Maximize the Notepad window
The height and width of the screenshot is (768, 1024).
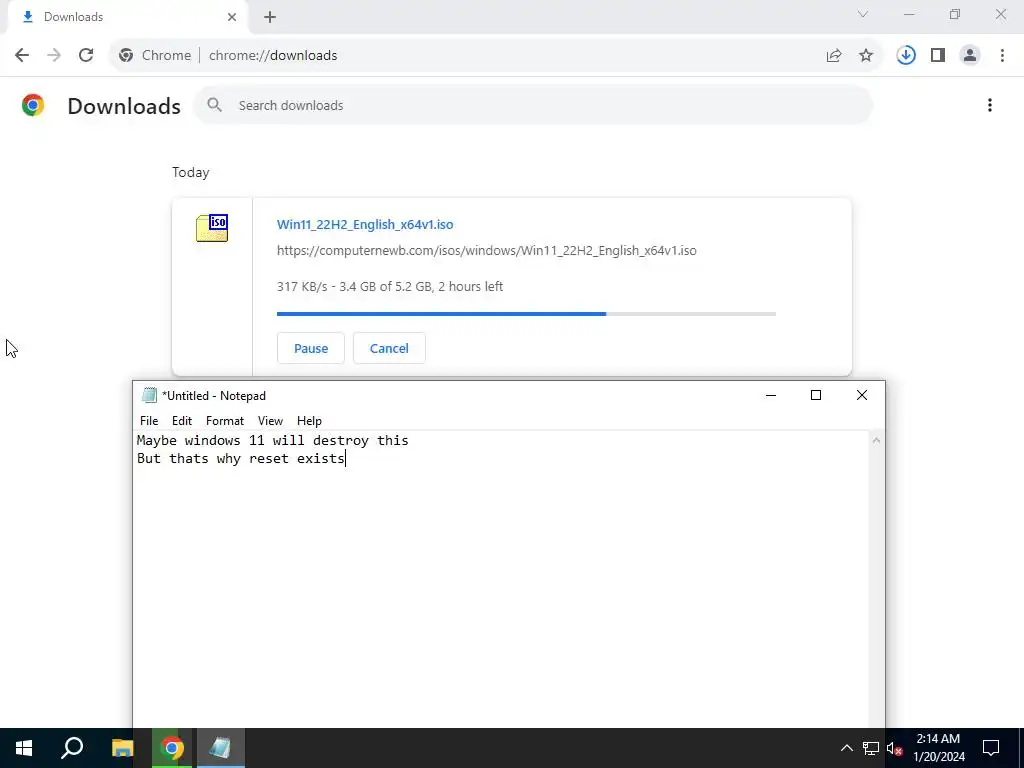[816, 395]
